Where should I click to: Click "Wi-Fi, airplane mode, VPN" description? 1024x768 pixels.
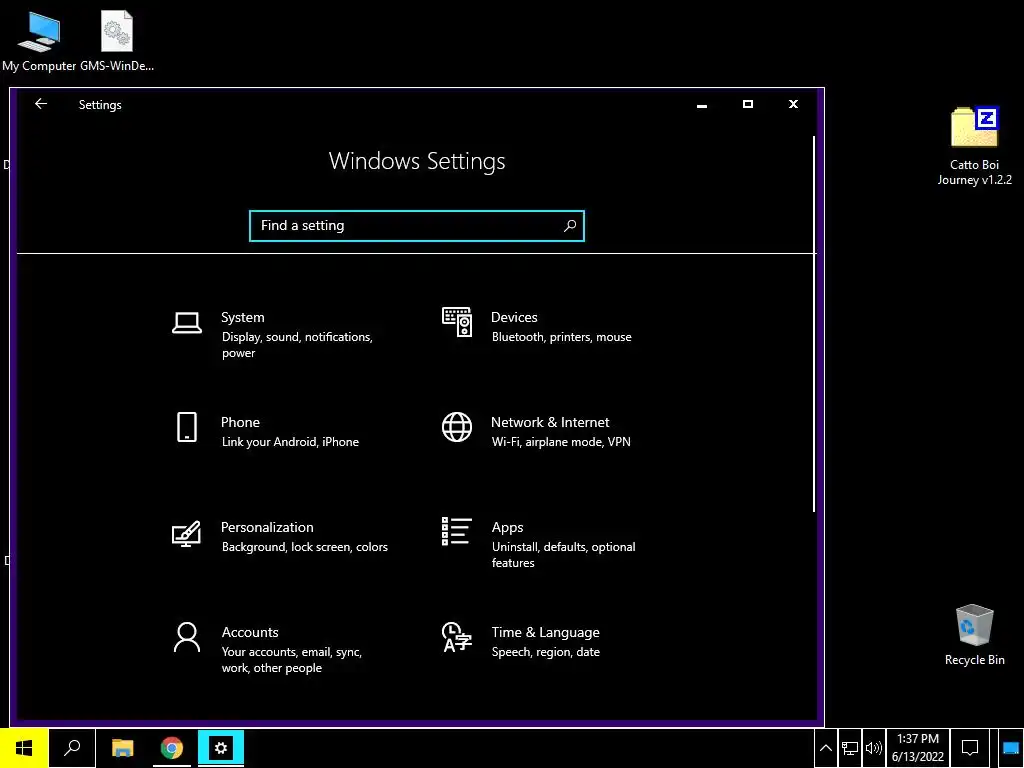561,442
